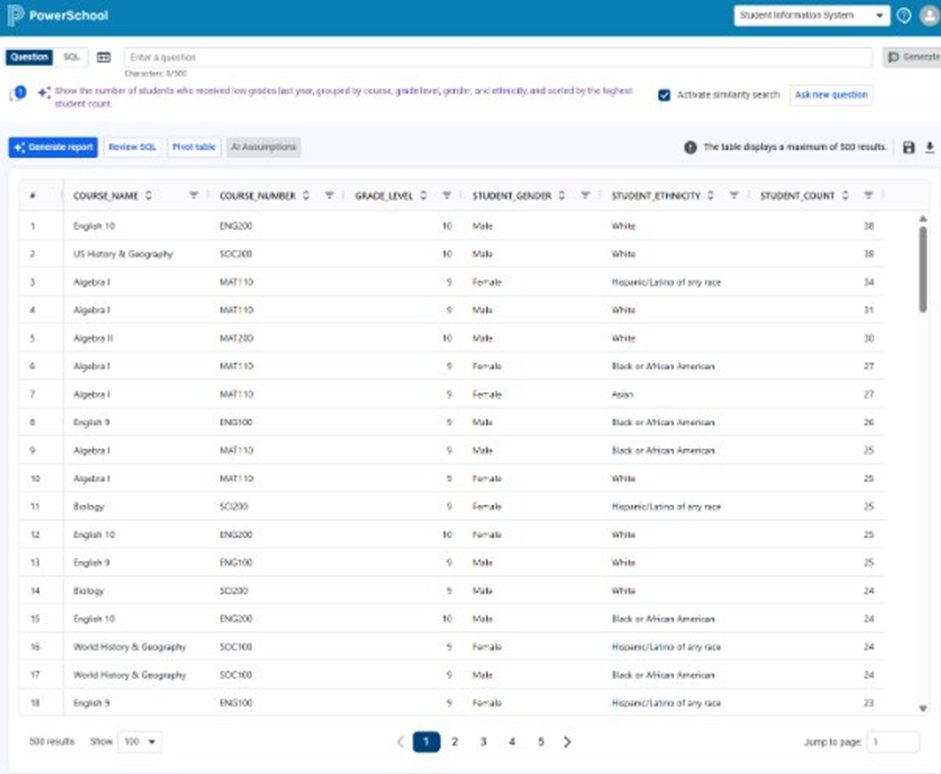
Task: Click the save results disk icon
Action: [x=908, y=147]
